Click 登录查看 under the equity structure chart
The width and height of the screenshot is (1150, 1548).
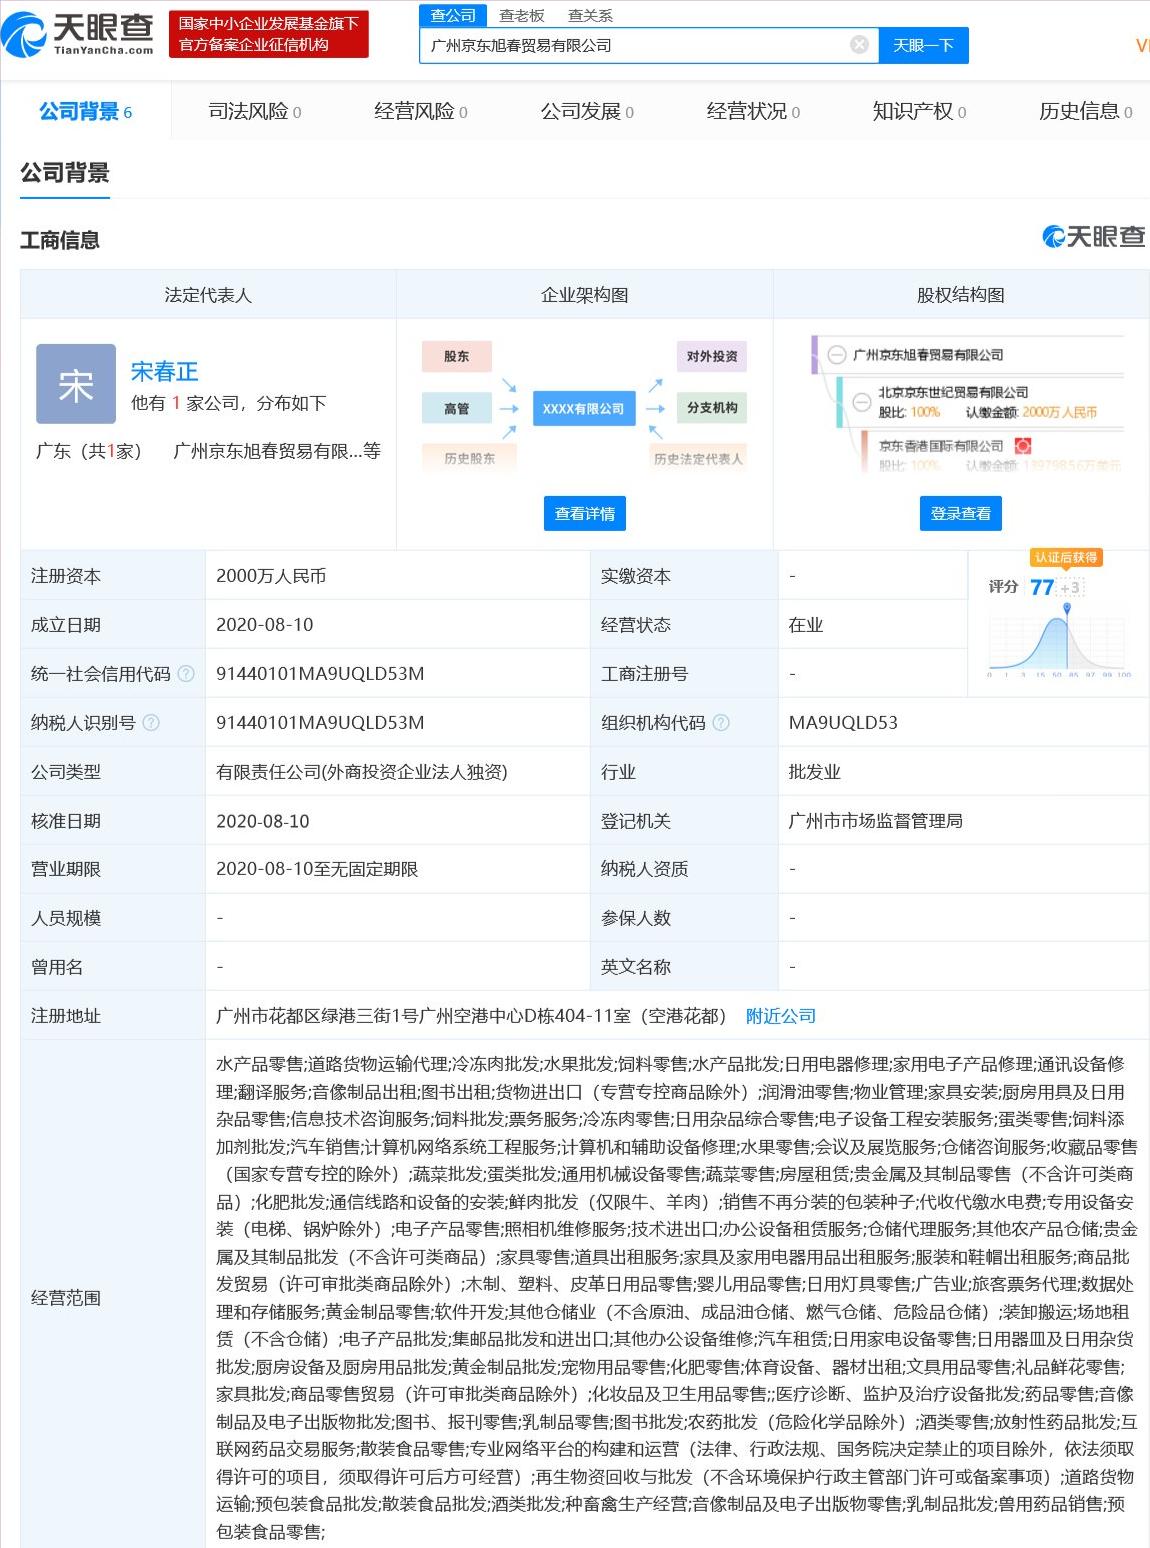coord(961,513)
